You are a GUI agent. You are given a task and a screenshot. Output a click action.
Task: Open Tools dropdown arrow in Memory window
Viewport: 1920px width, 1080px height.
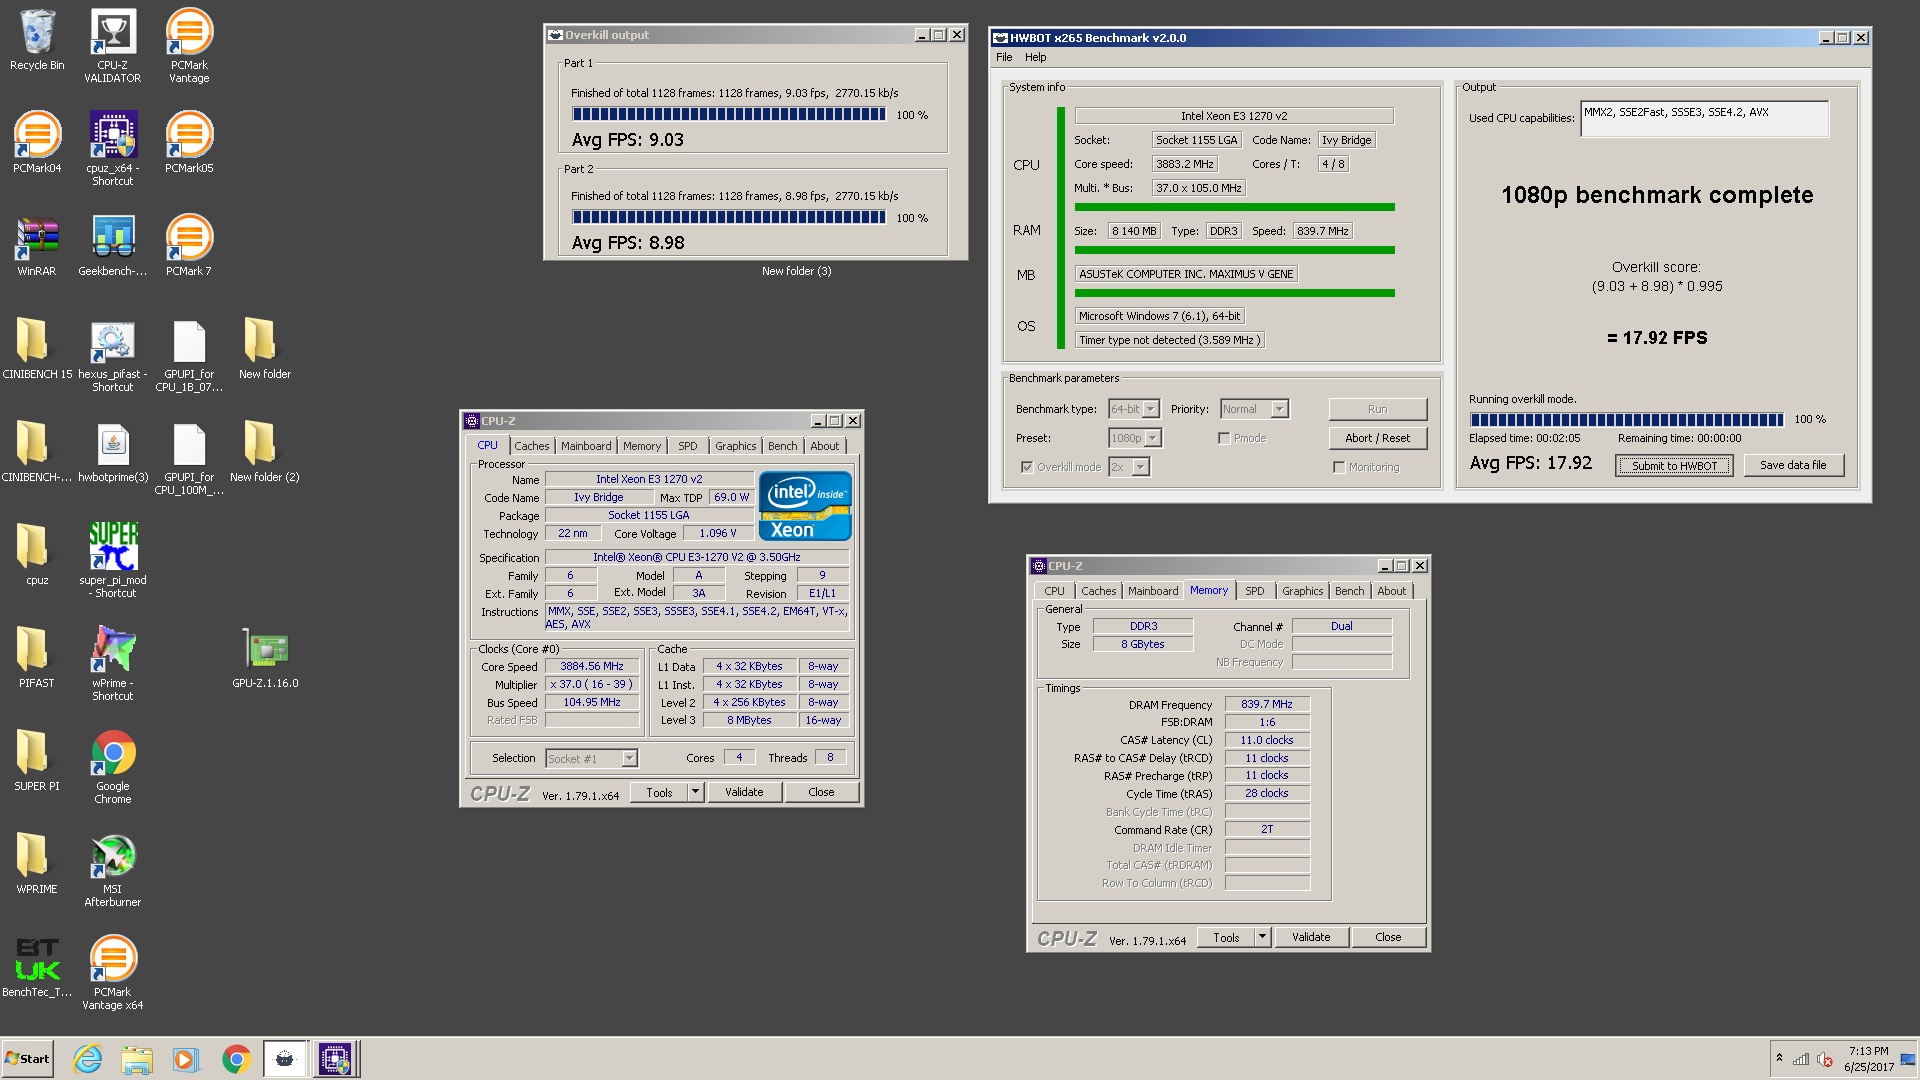(x=1263, y=937)
